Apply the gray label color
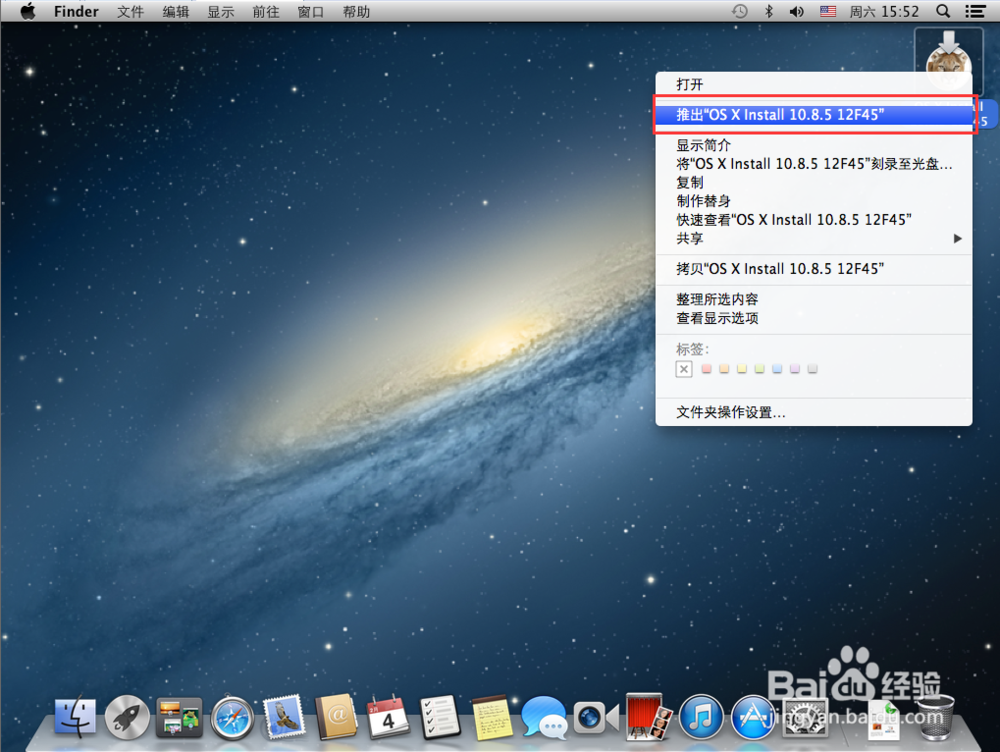Viewport: 1000px width, 752px height. pyautogui.click(x=812, y=369)
